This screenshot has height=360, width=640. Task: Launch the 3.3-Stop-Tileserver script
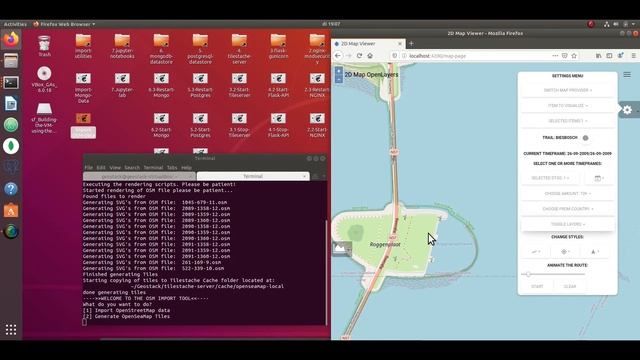[239, 125]
